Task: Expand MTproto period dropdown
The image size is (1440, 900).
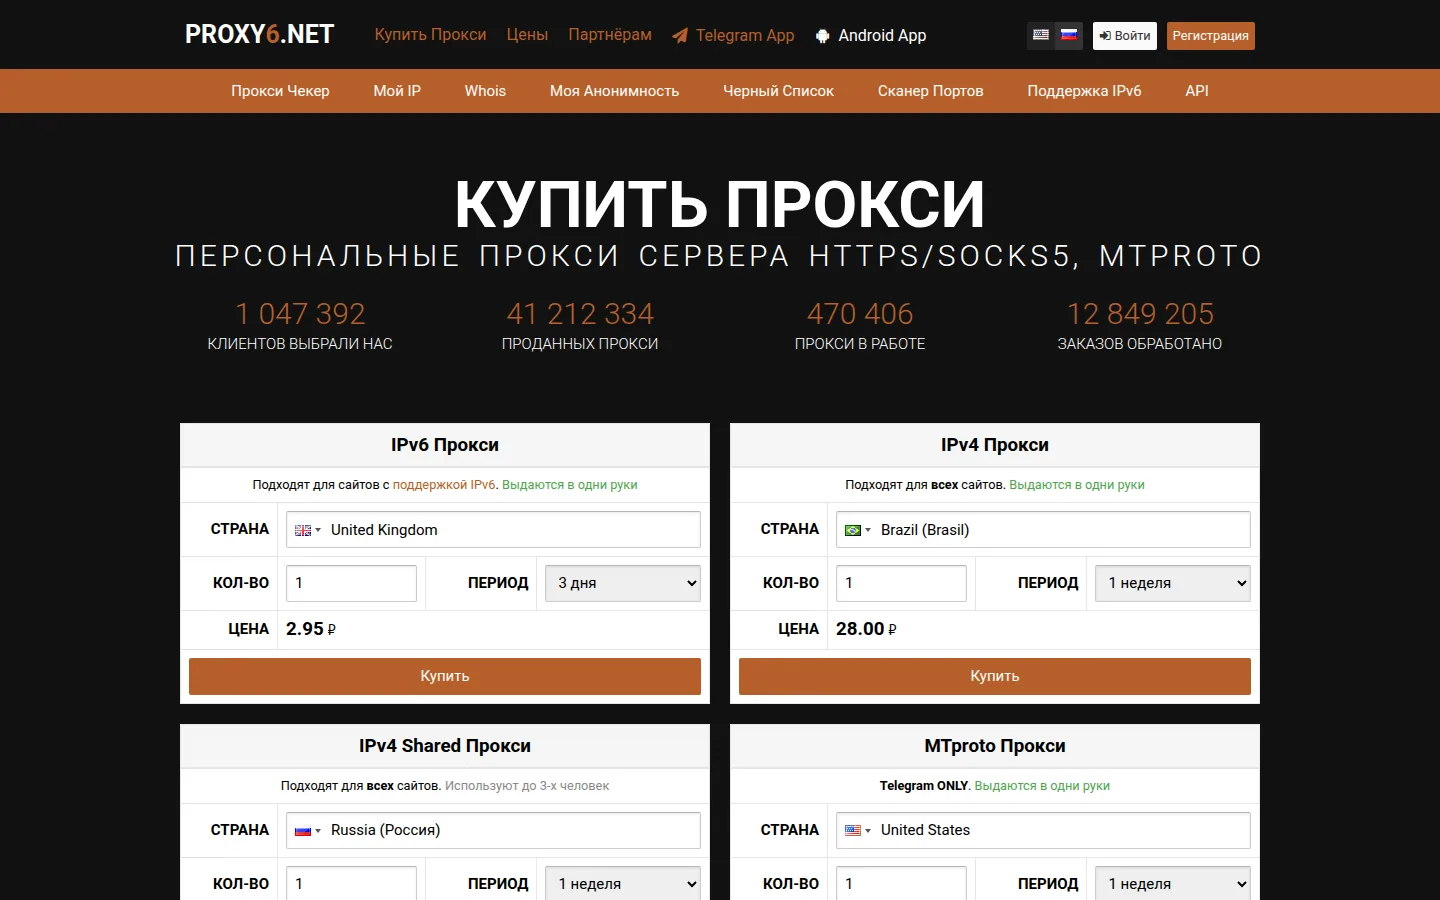Action: pos(1173,883)
